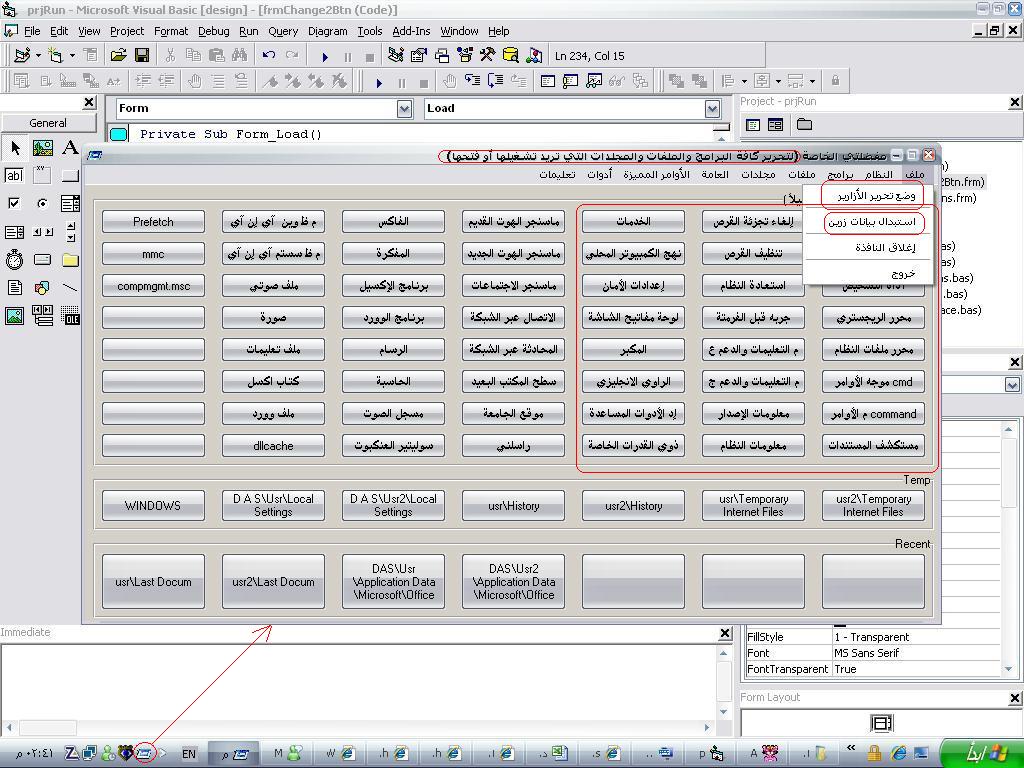Select the PictureBox tool in toolbox
The height and width of the screenshot is (768, 1024).
42,148
